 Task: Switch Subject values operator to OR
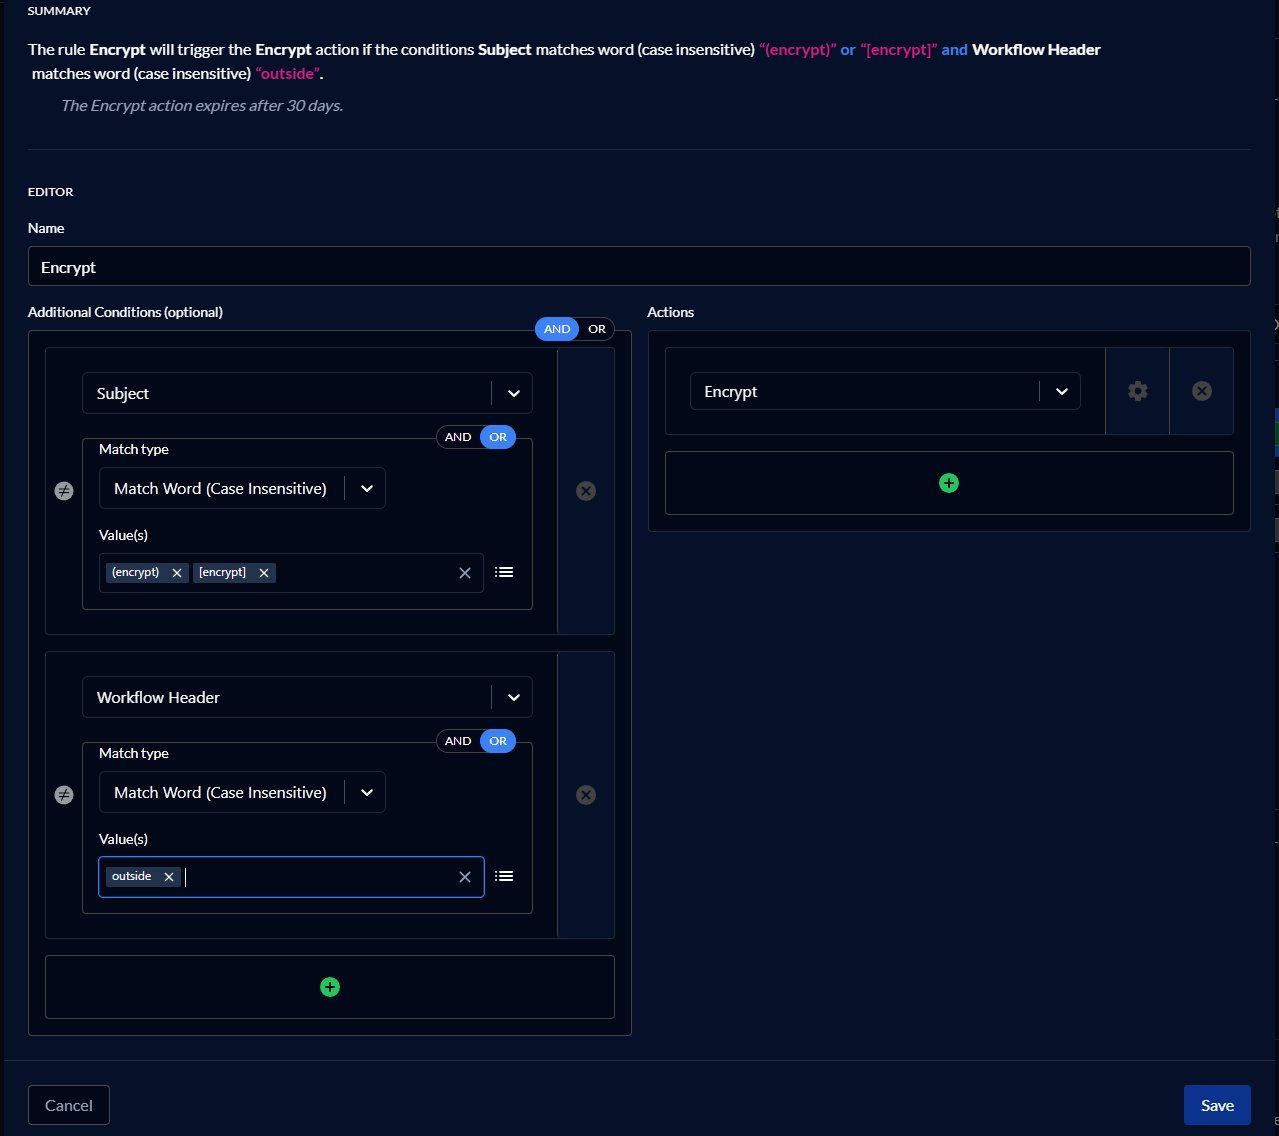coord(498,437)
